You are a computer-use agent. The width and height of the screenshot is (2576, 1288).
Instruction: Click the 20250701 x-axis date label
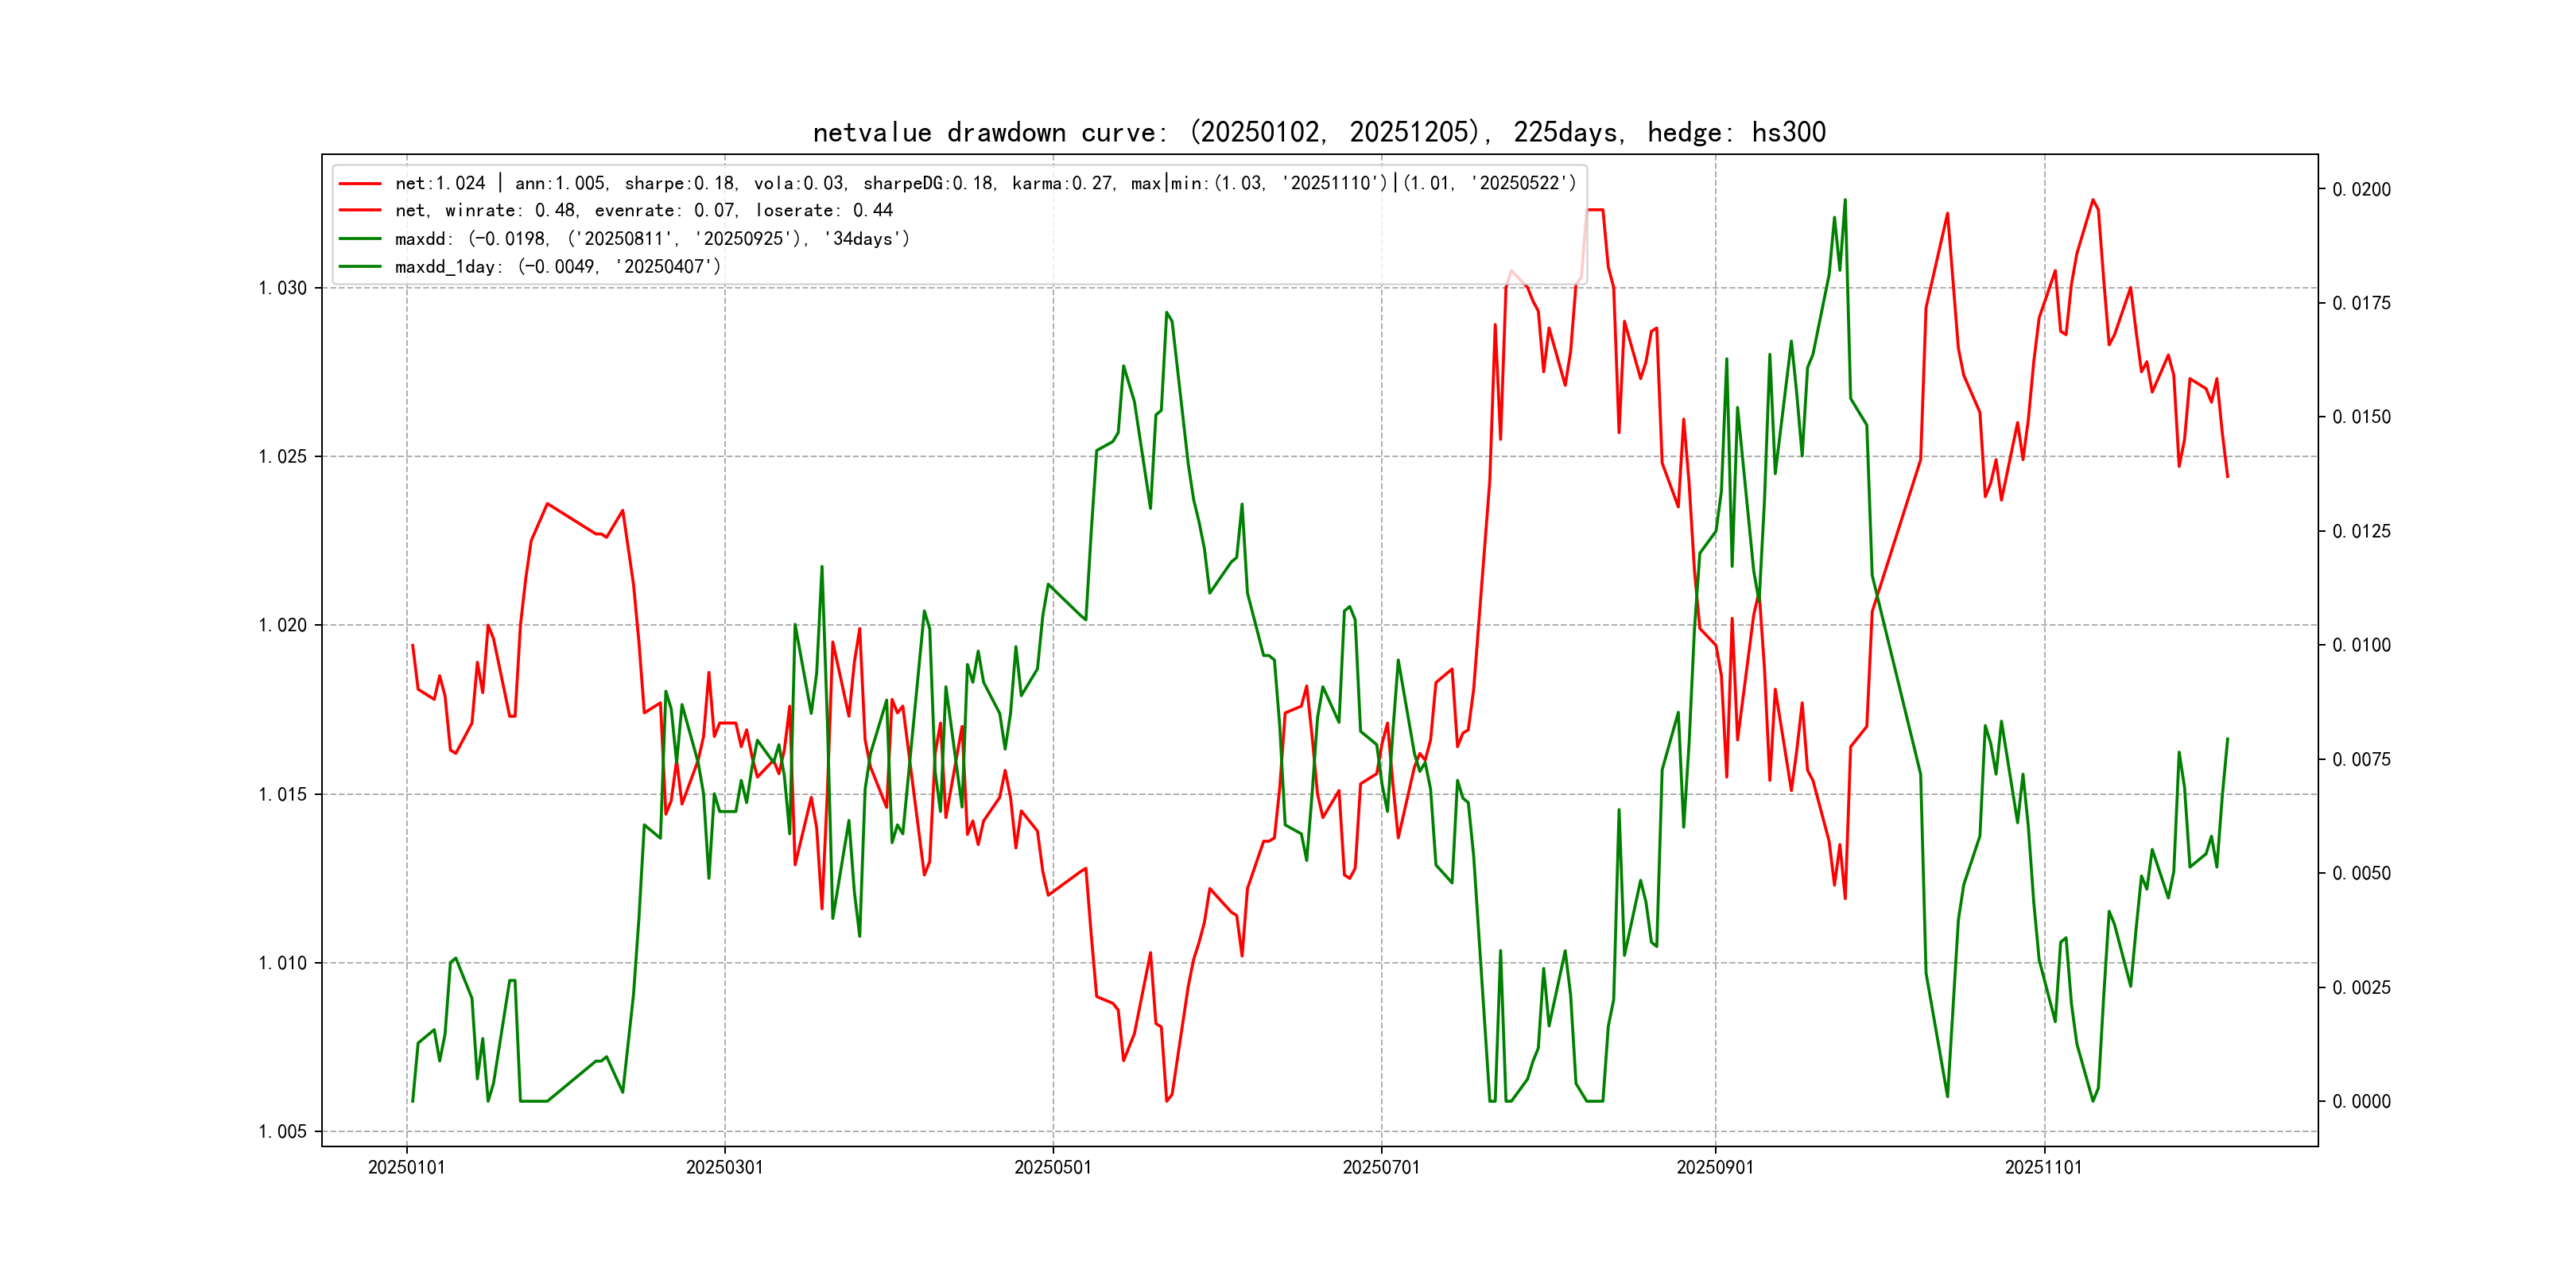coord(1381,1167)
